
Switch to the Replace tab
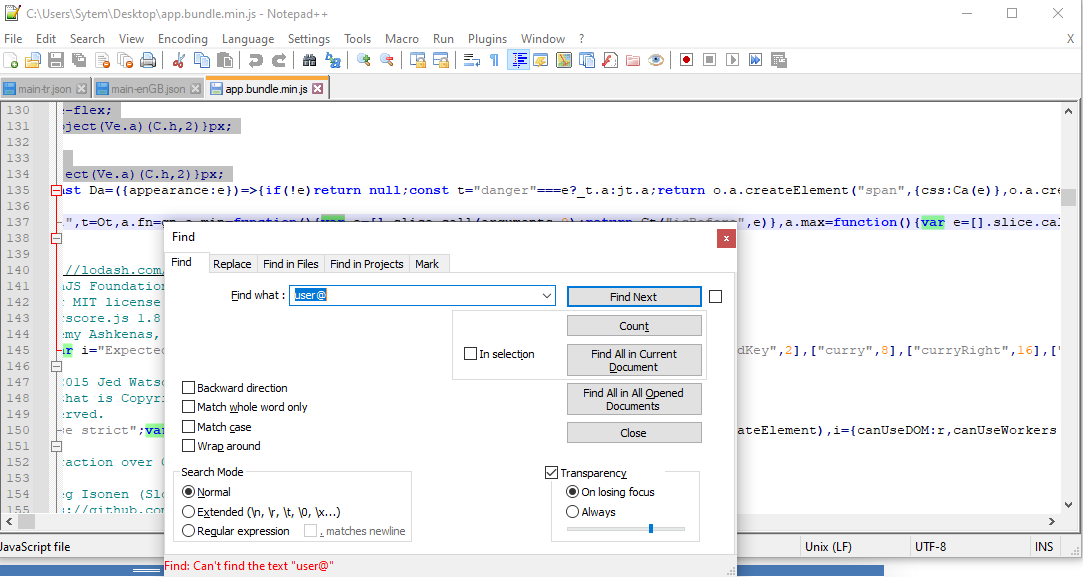coord(232,264)
